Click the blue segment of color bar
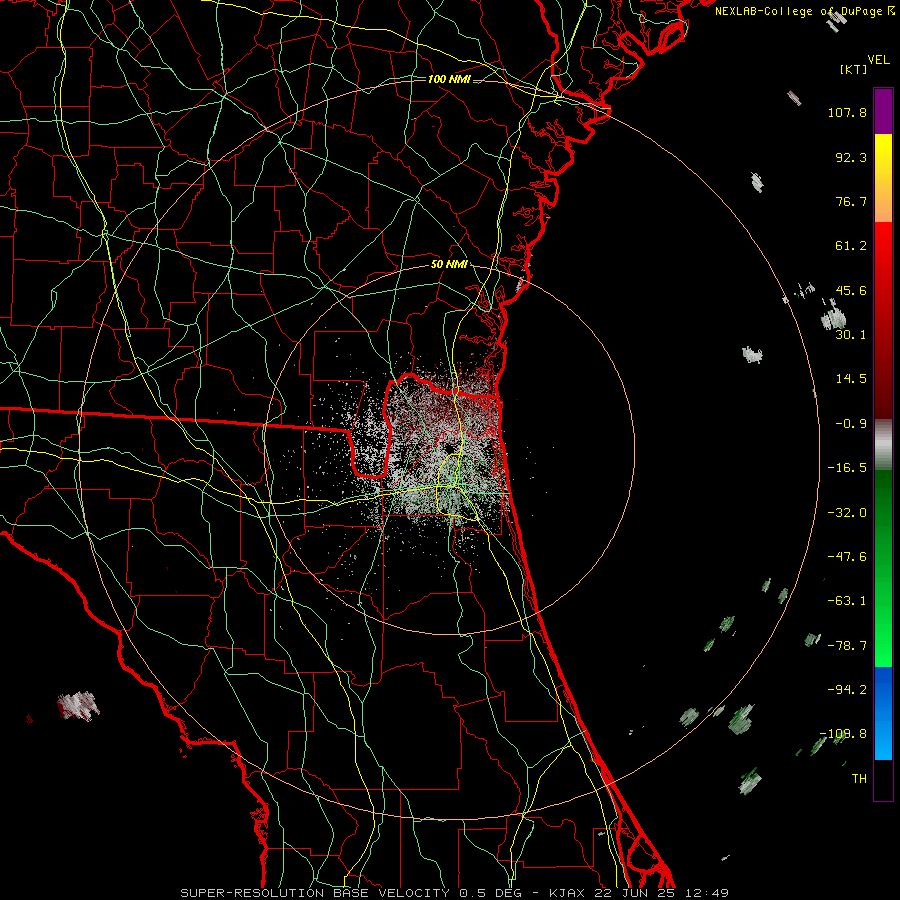Screen dimensions: 900x900 (x=883, y=713)
